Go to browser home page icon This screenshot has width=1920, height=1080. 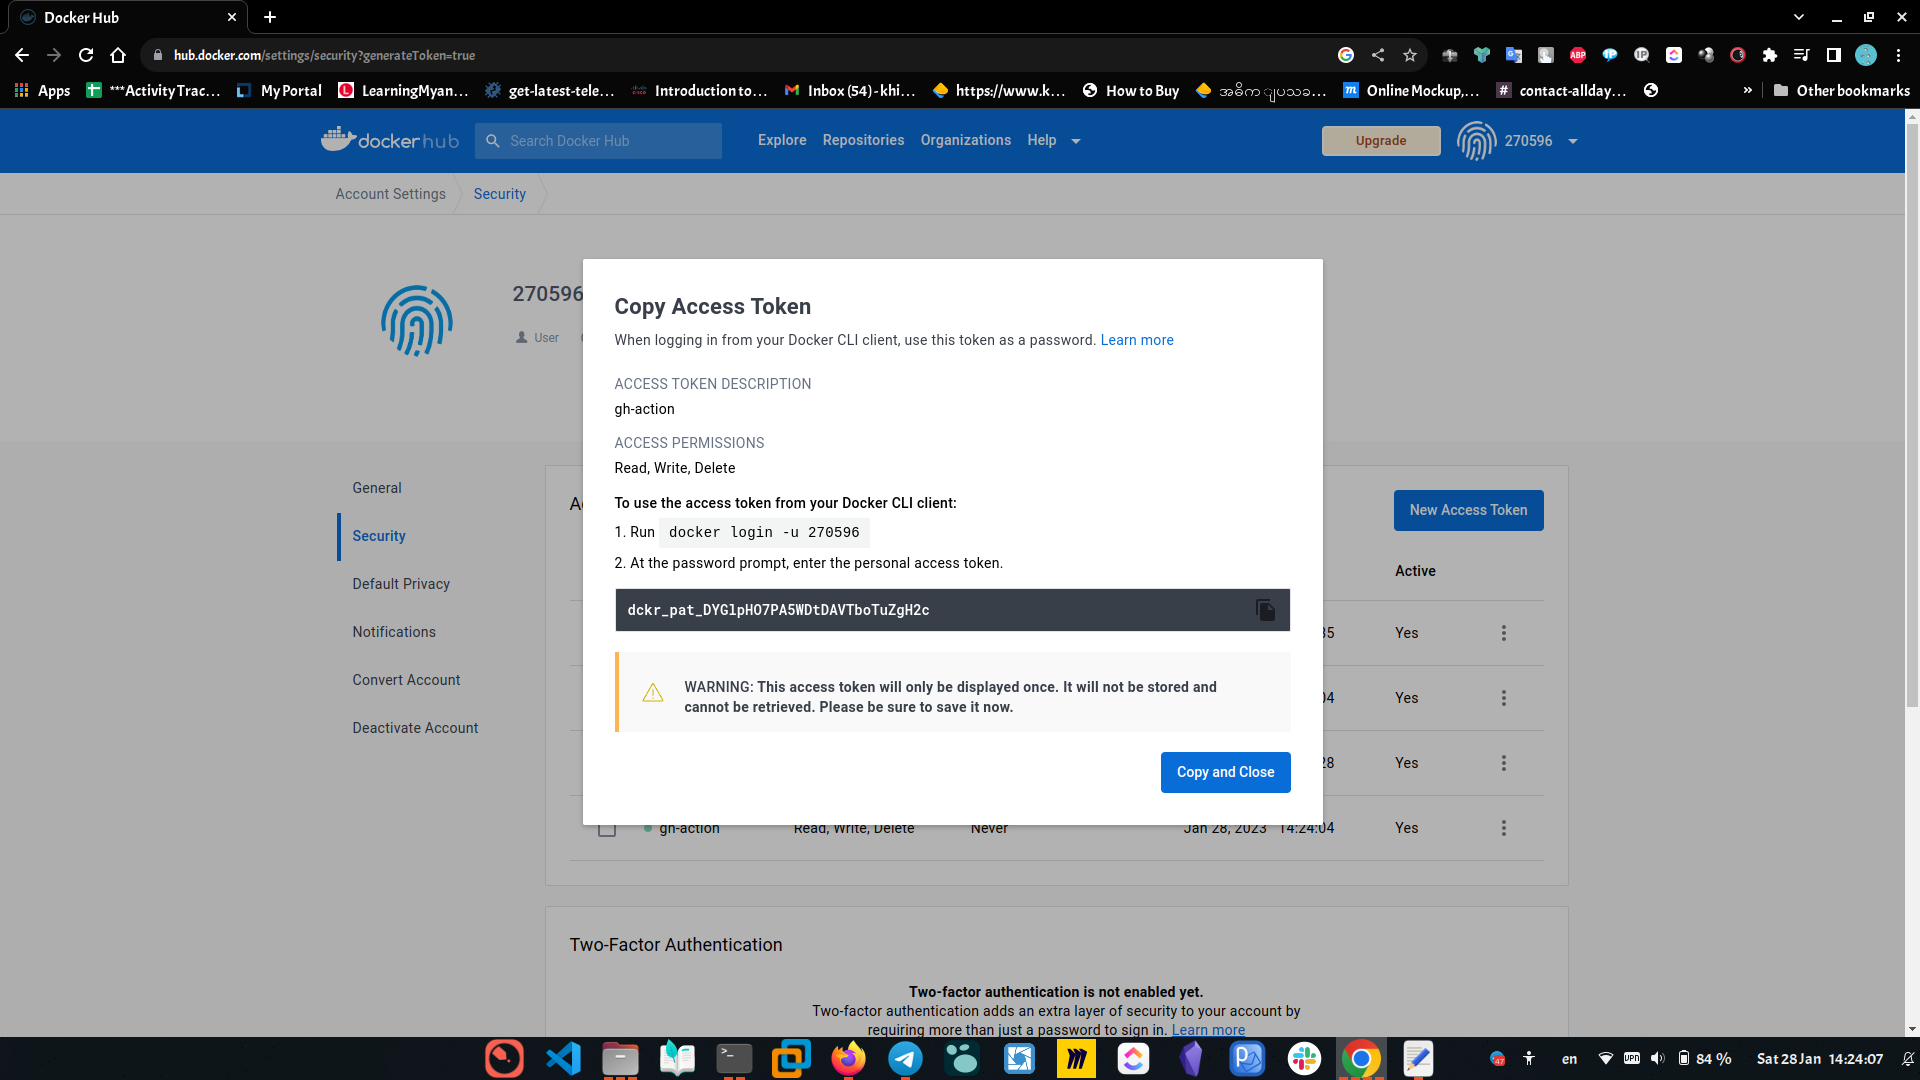click(118, 55)
